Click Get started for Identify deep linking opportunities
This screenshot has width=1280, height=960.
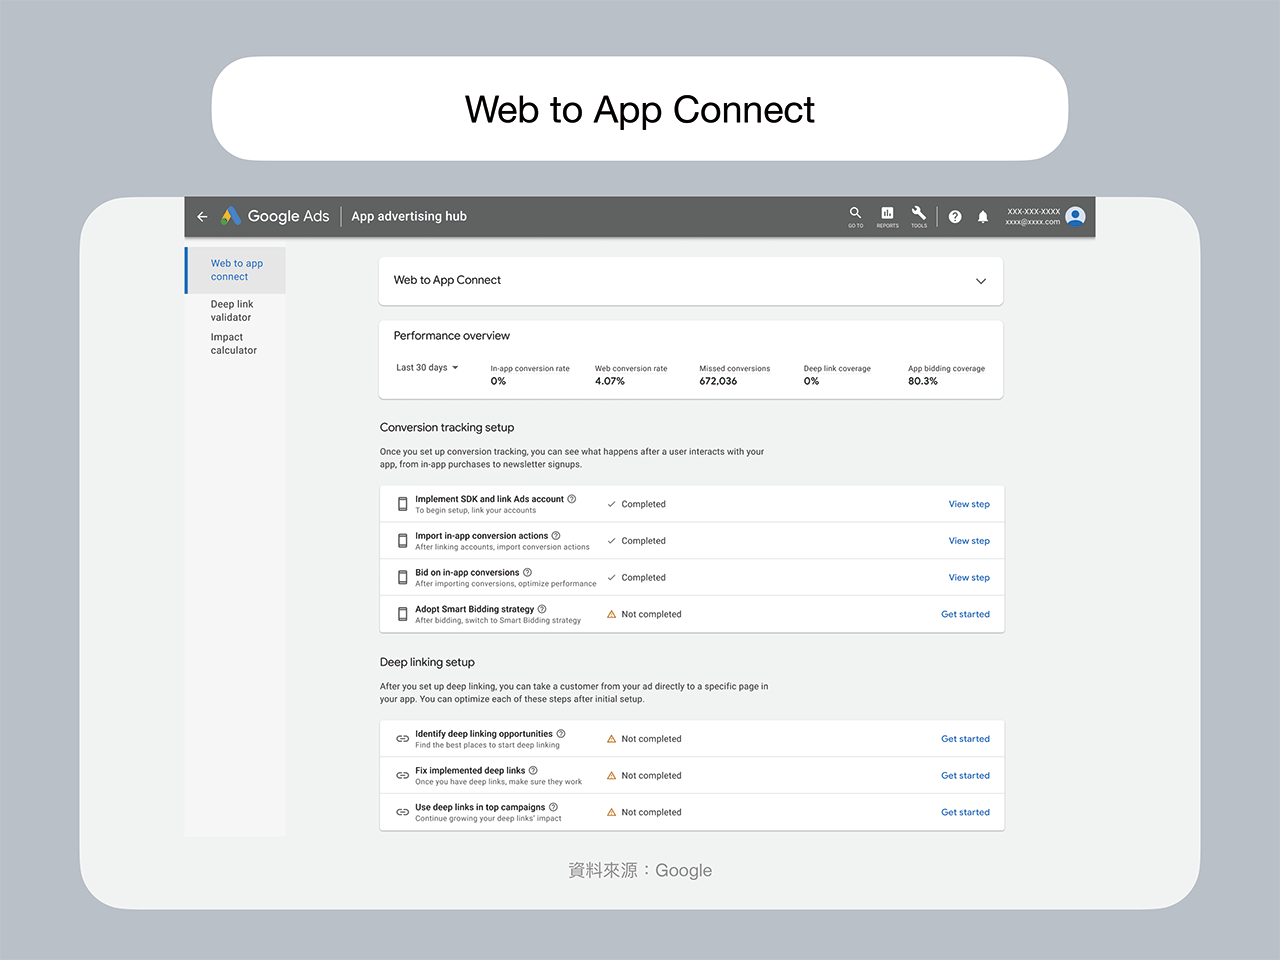click(965, 739)
